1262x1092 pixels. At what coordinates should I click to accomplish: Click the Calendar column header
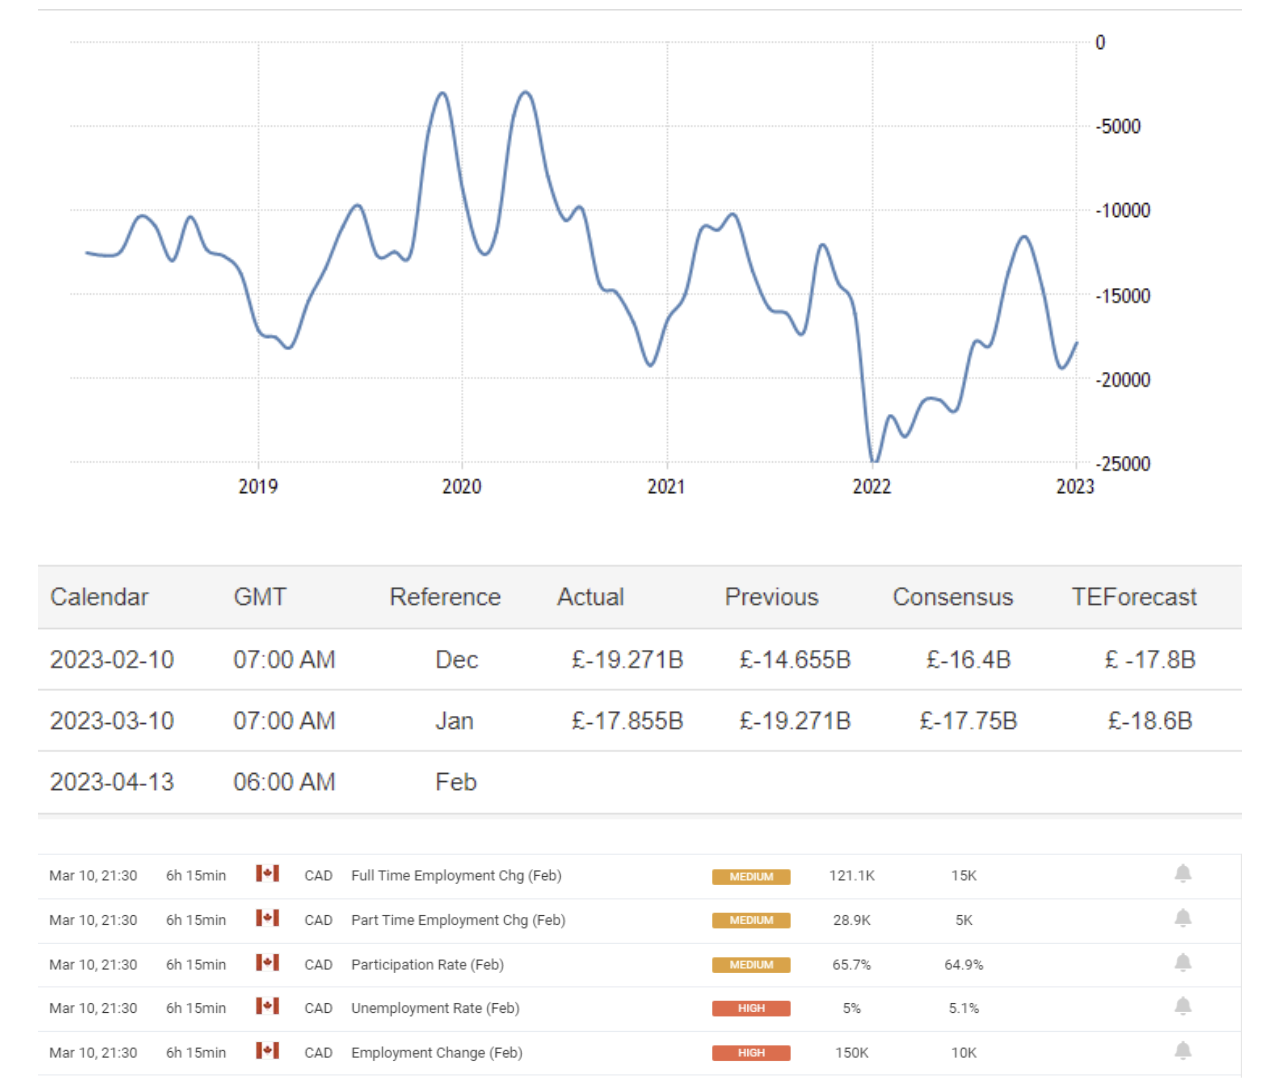[x=99, y=597]
